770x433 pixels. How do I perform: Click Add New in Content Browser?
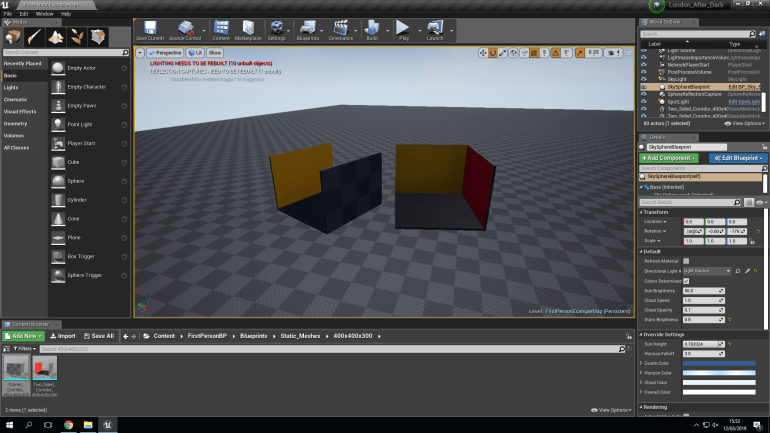(x=24, y=336)
